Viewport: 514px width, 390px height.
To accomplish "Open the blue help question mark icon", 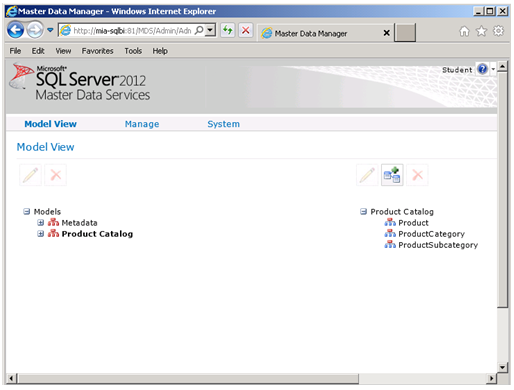I will pos(482,69).
